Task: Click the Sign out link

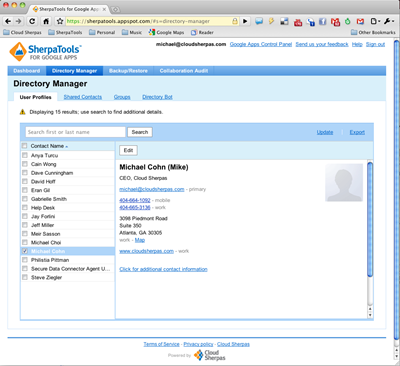Action: pyautogui.click(x=375, y=44)
